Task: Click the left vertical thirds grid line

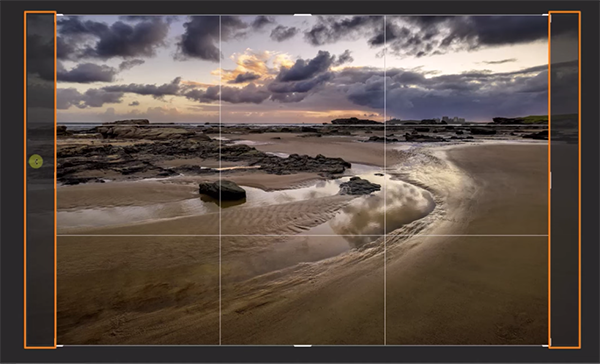Action: [x=220, y=180]
